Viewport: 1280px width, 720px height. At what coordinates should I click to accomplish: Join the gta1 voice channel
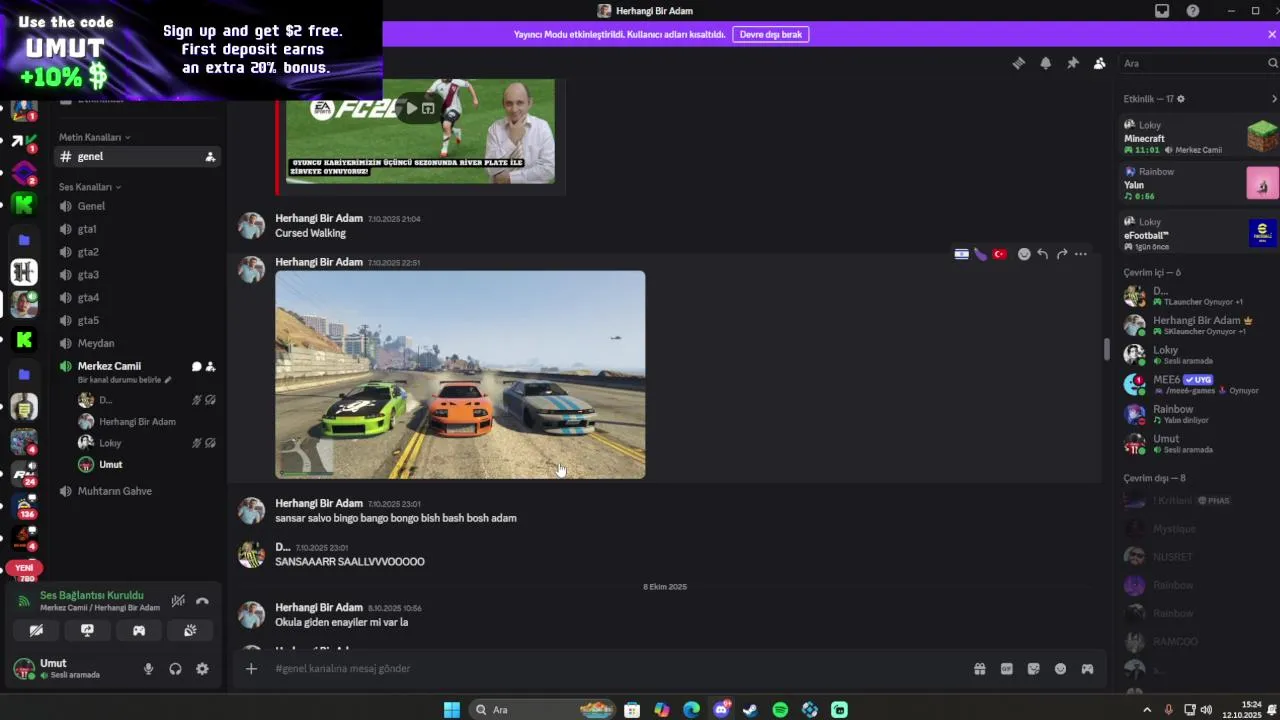click(137, 229)
